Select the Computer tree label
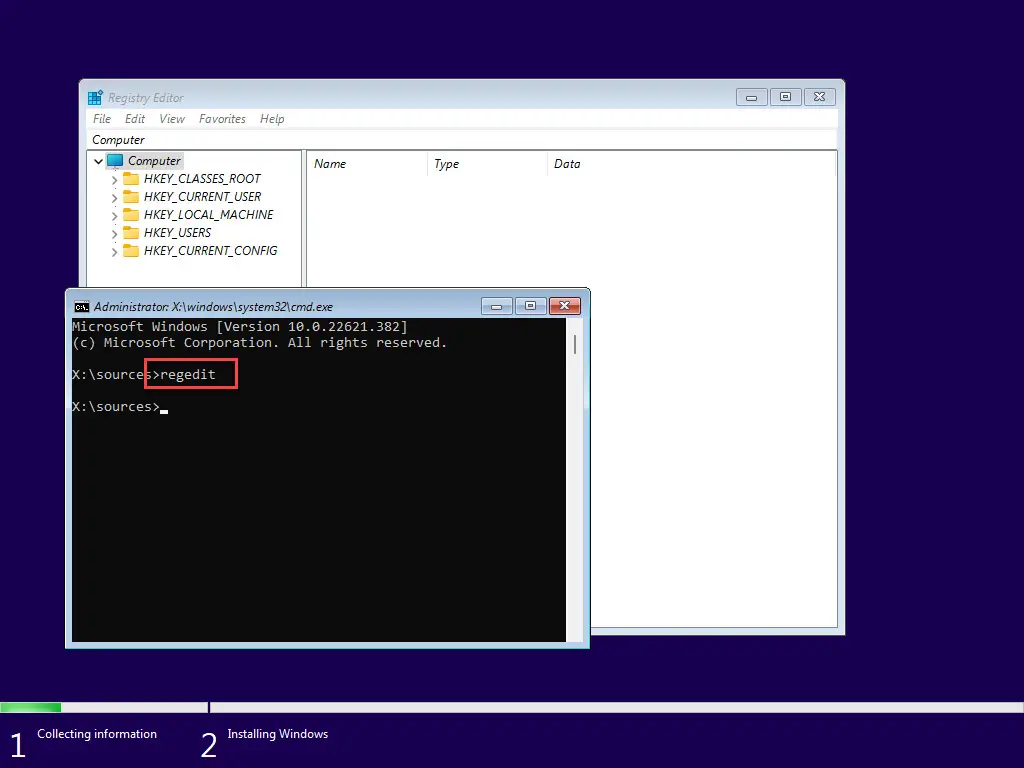Image resolution: width=1024 pixels, height=768 pixels. pyautogui.click(x=154, y=161)
